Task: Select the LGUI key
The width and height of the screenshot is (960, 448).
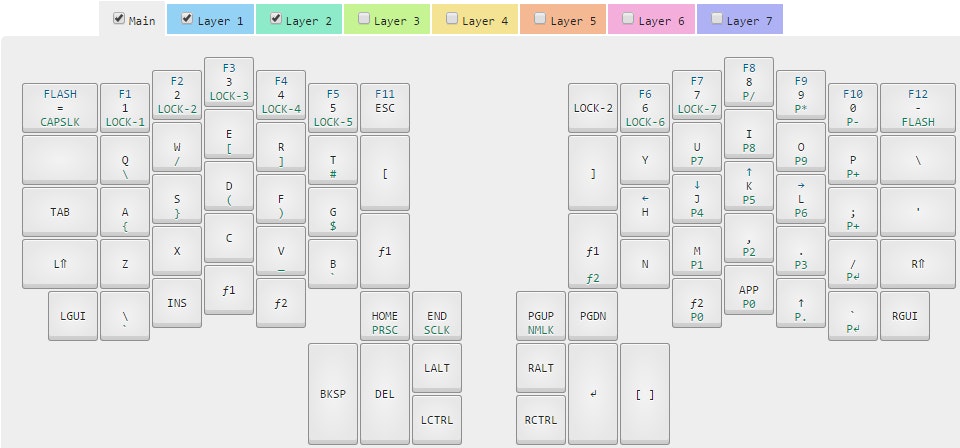Action: [73, 316]
